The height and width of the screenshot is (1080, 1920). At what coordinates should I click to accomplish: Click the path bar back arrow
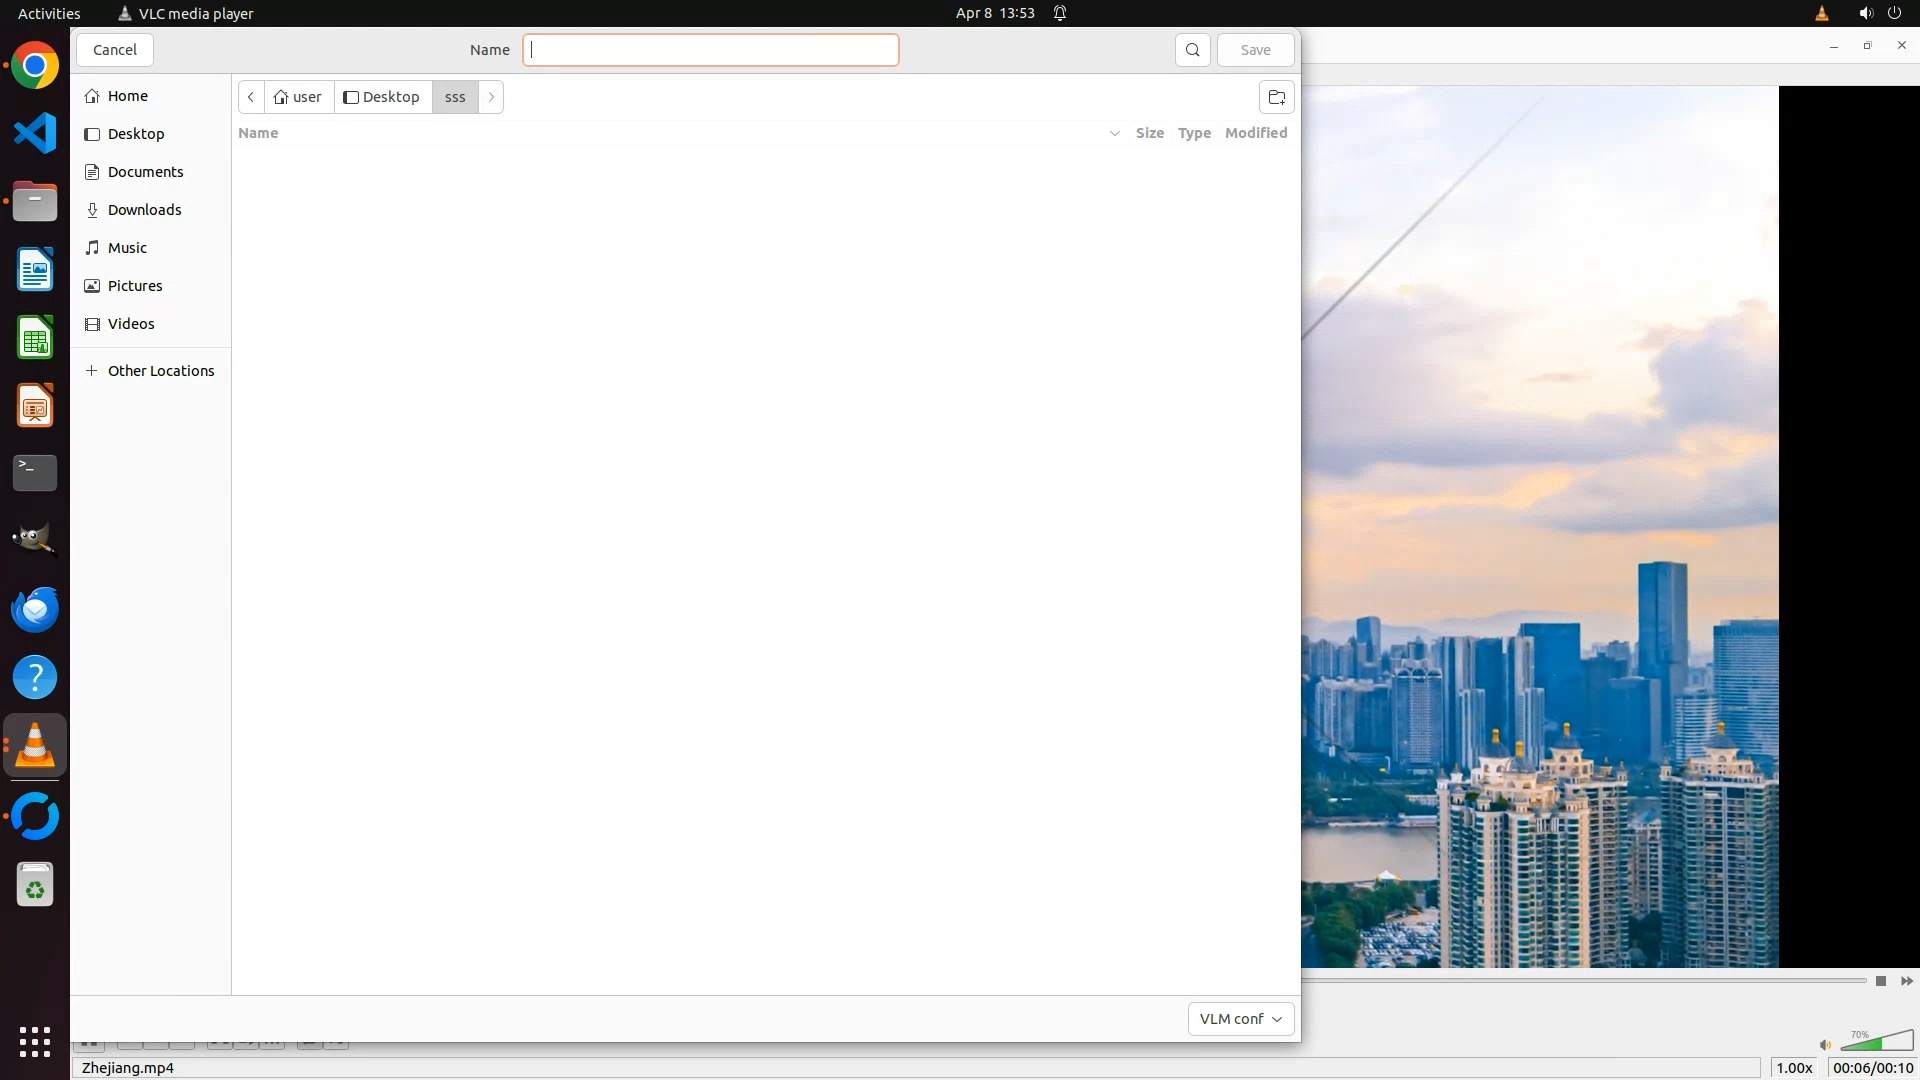[251, 97]
